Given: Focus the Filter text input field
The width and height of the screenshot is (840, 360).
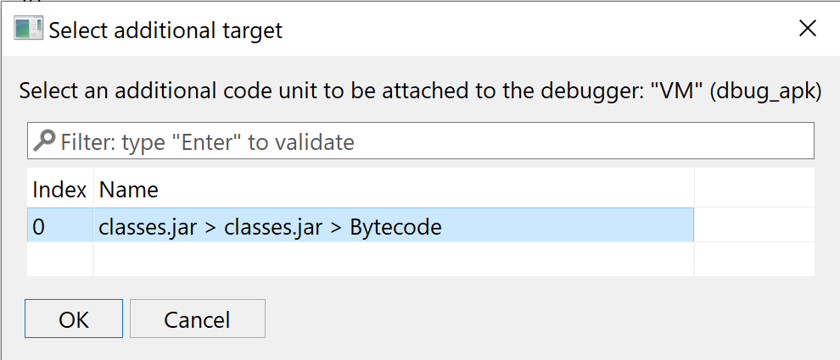Looking at the screenshot, I should tap(421, 141).
